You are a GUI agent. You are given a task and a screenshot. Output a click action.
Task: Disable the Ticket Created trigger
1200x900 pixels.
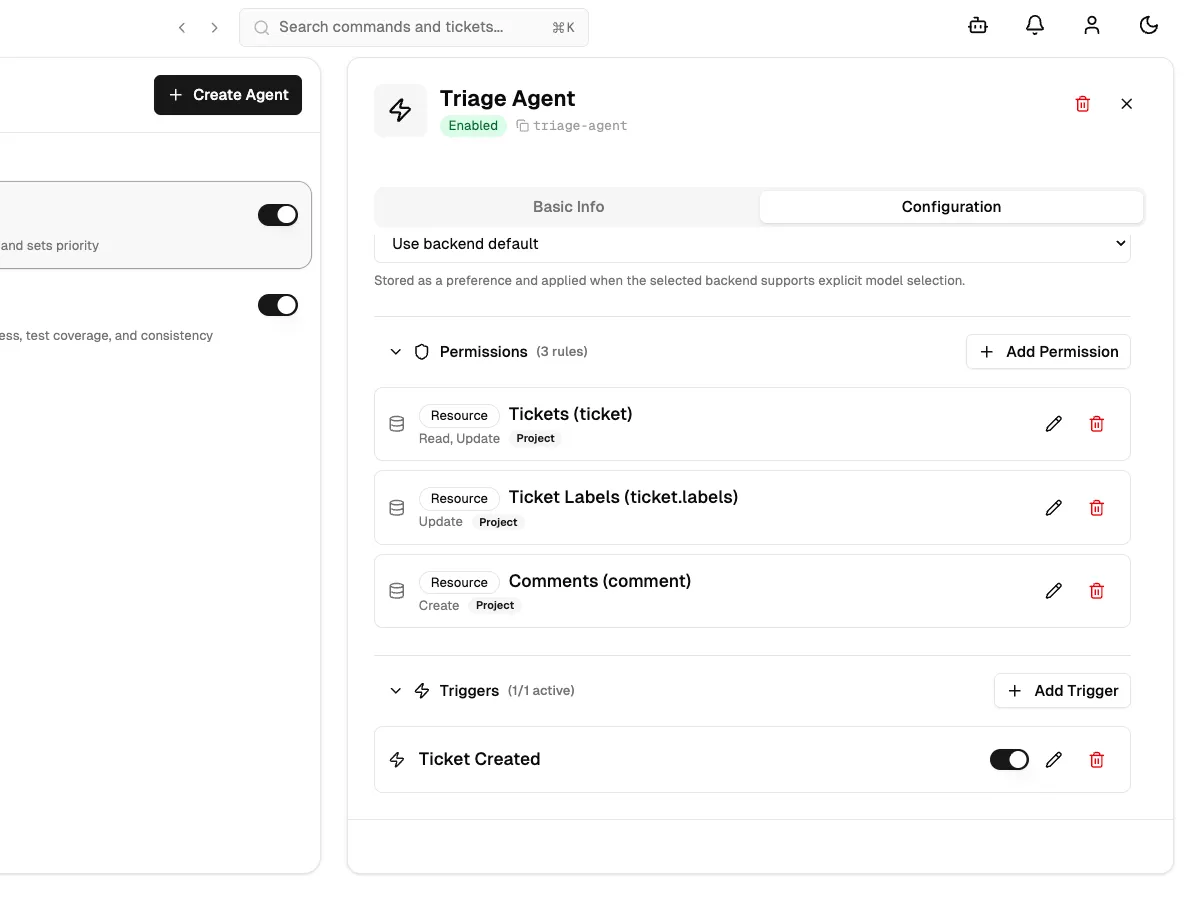[1009, 759]
